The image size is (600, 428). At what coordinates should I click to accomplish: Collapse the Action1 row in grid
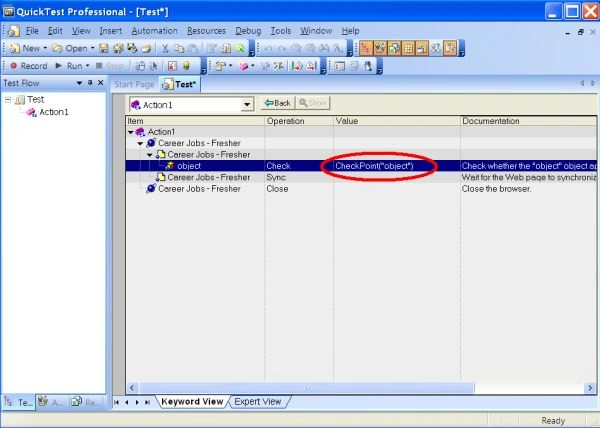[131, 132]
